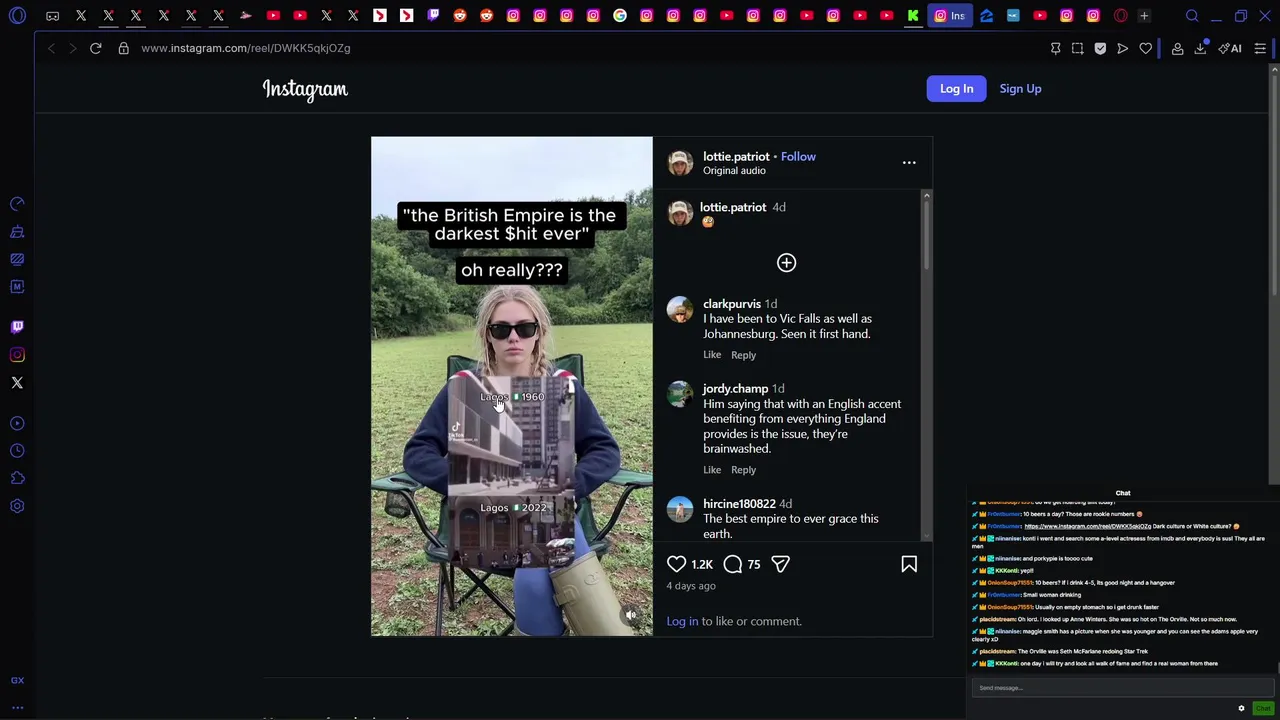
Task: Open the Original audio link
Action: click(734, 171)
